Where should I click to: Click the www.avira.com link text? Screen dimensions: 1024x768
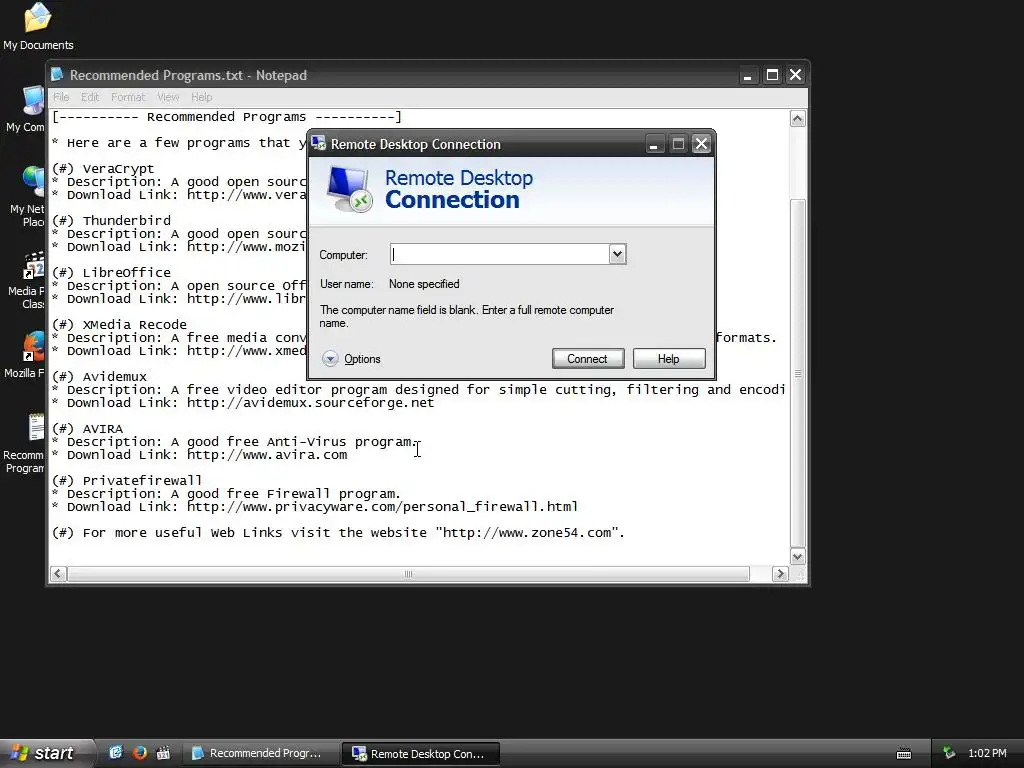(x=267, y=455)
